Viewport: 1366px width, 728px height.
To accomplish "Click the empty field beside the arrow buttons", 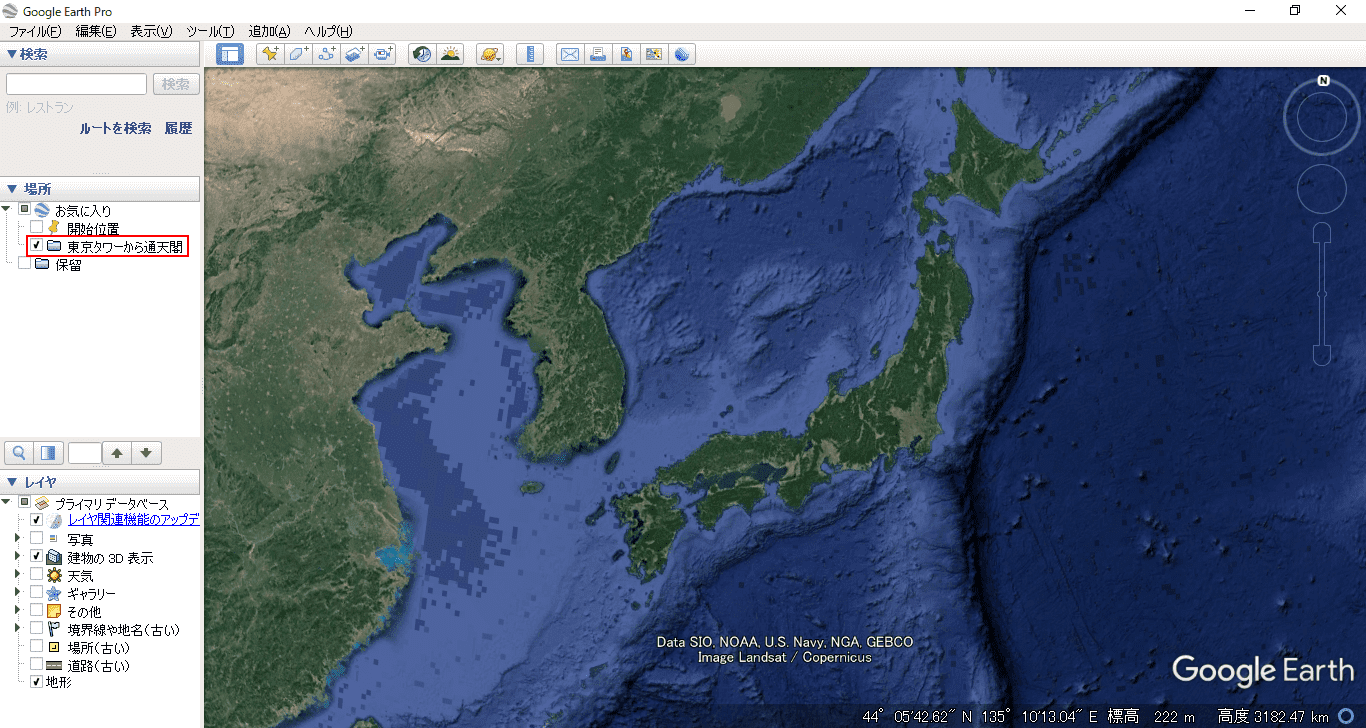I will (x=85, y=453).
